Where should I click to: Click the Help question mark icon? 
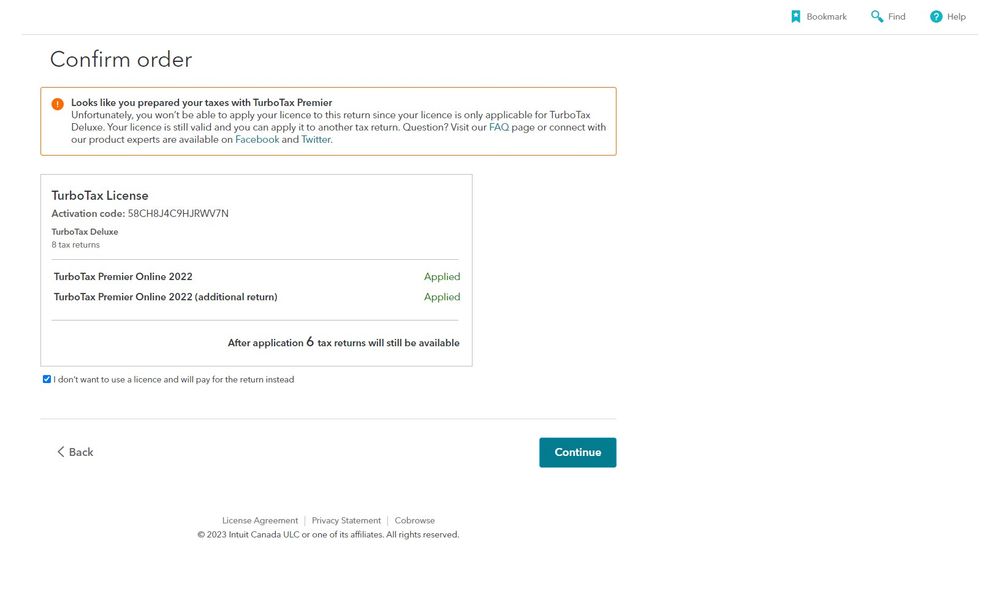point(936,17)
